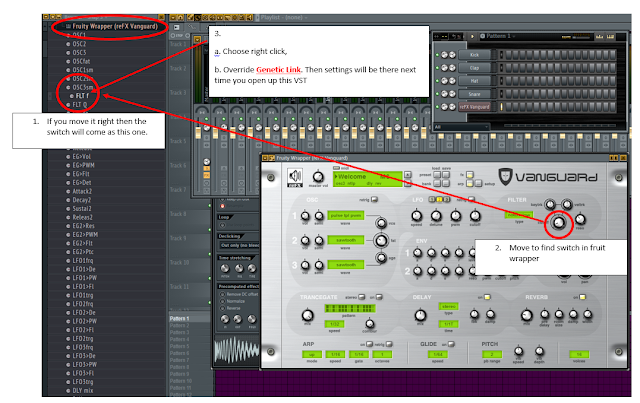Toggle the OSC retrig switch
The image size is (640, 403).
(x=374, y=200)
